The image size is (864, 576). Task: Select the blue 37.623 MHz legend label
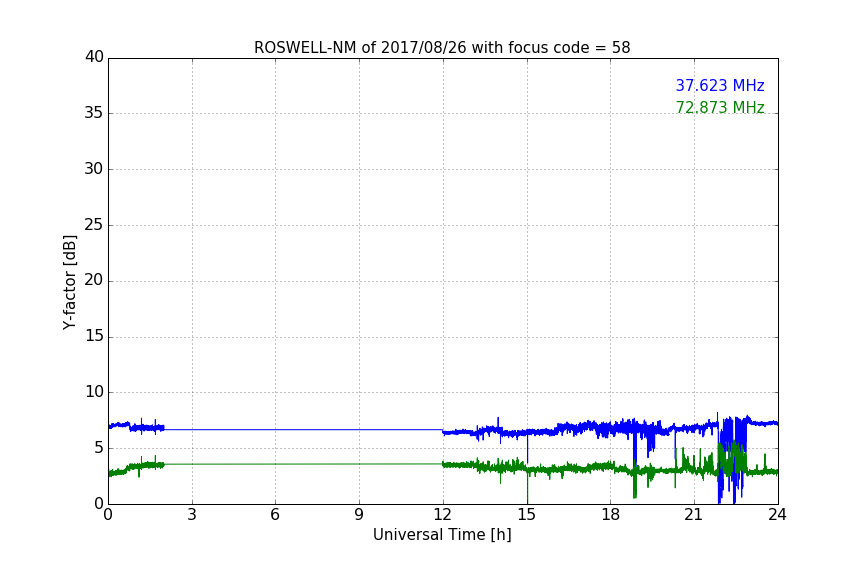[720, 85]
